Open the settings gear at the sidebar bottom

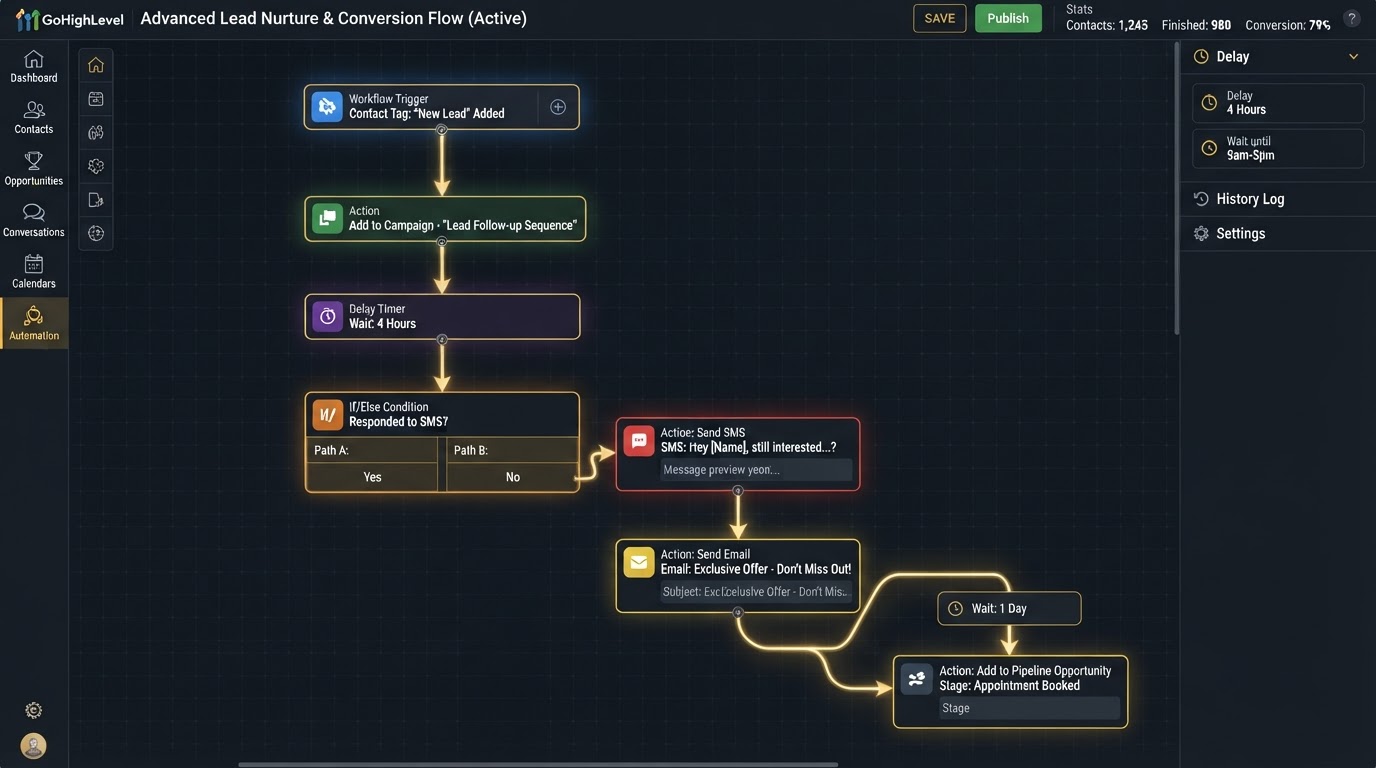tap(34, 711)
